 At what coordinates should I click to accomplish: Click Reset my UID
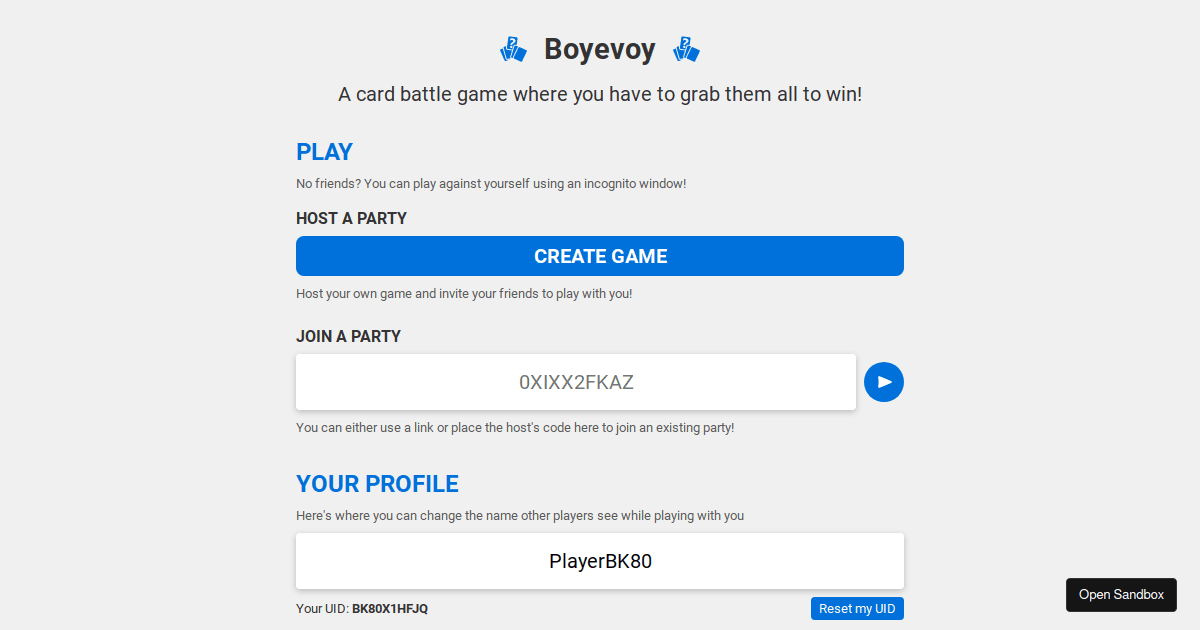857,608
